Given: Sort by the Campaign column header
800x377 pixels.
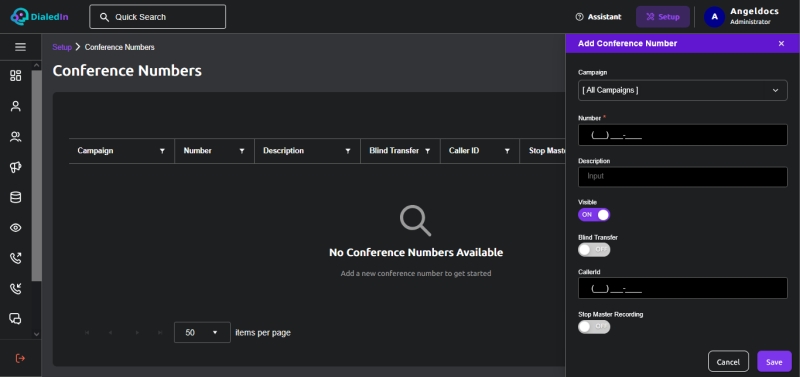Looking at the screenshot, I should pos(95,151).
